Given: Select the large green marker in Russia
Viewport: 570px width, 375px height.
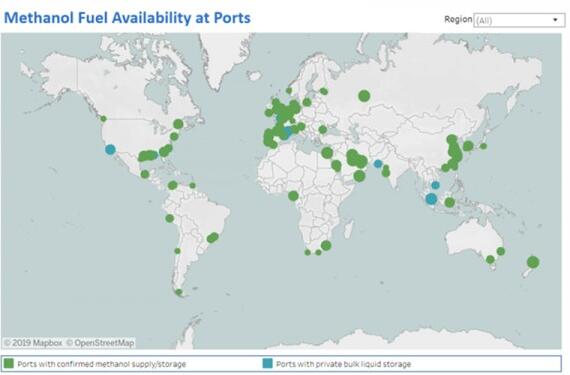Looking at the screenshot, I should (364, 96).
